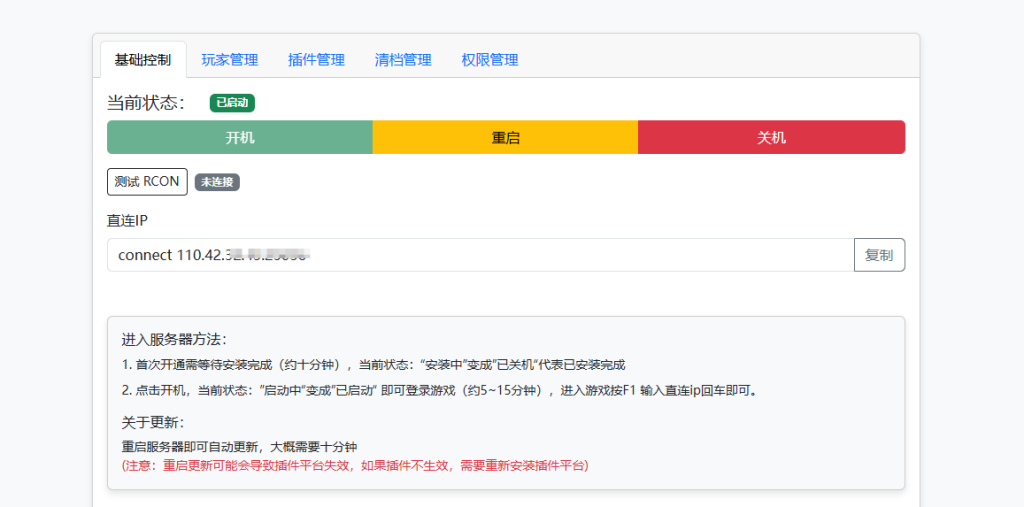Screen dimensions: 1024x507
Task: Click the 直连IP label above the field
Action: coord(128,220)
